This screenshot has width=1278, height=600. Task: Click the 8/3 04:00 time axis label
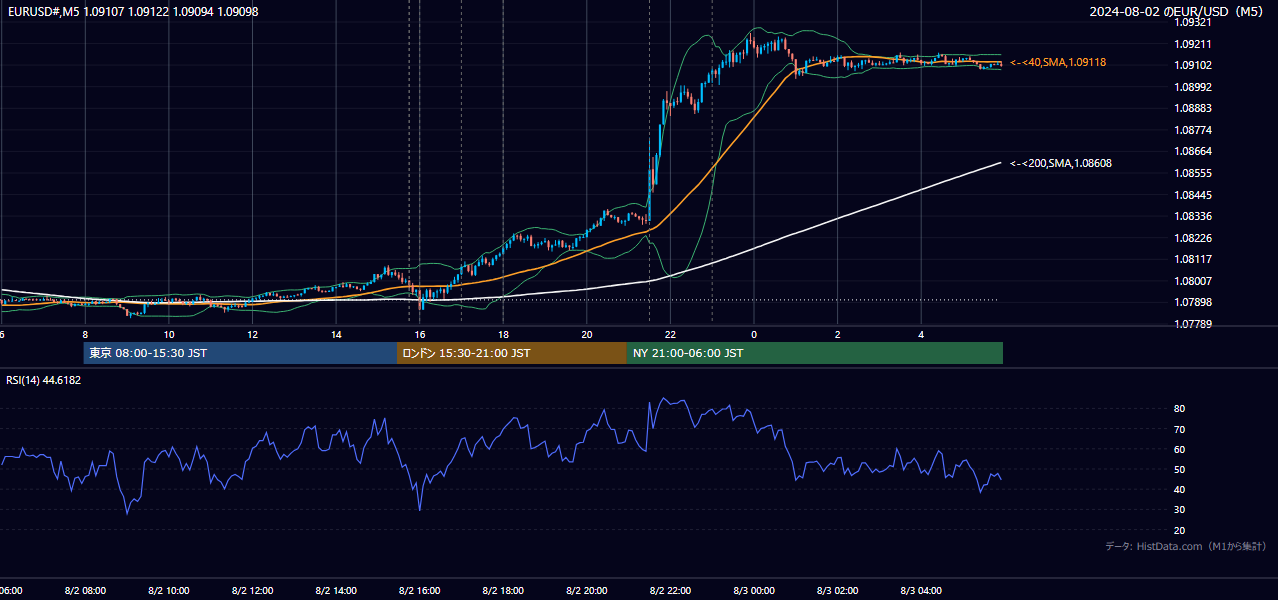[921, 590]
